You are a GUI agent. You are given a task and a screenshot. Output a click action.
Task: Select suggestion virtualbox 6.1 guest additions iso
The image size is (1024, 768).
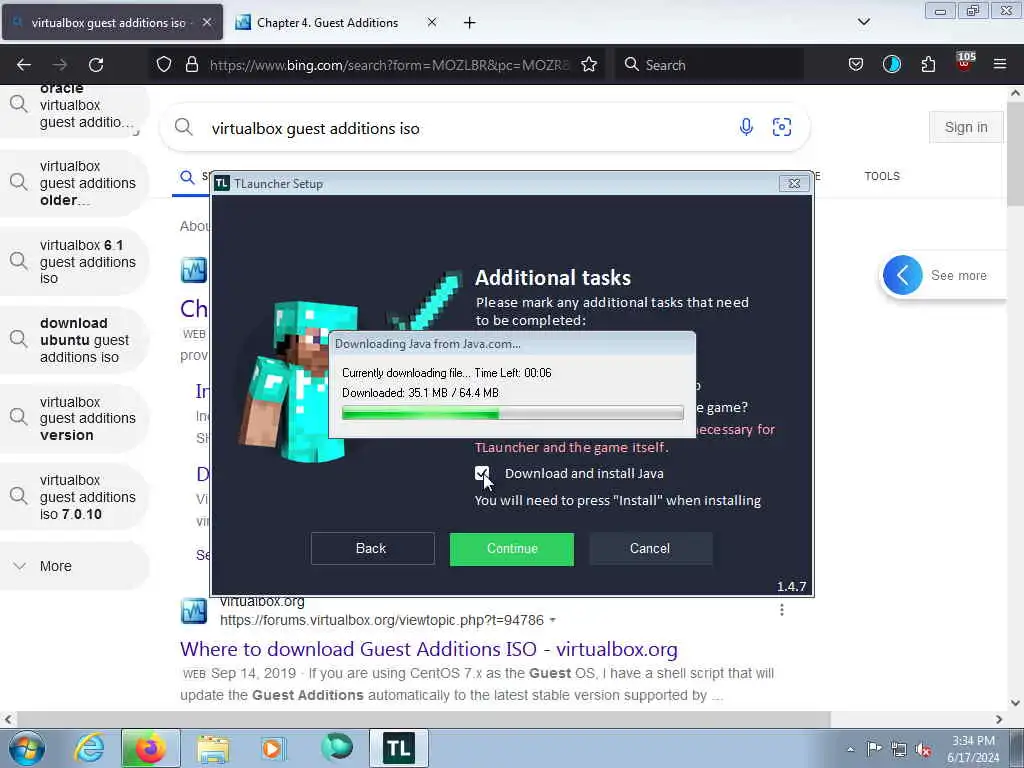point(75,262)
